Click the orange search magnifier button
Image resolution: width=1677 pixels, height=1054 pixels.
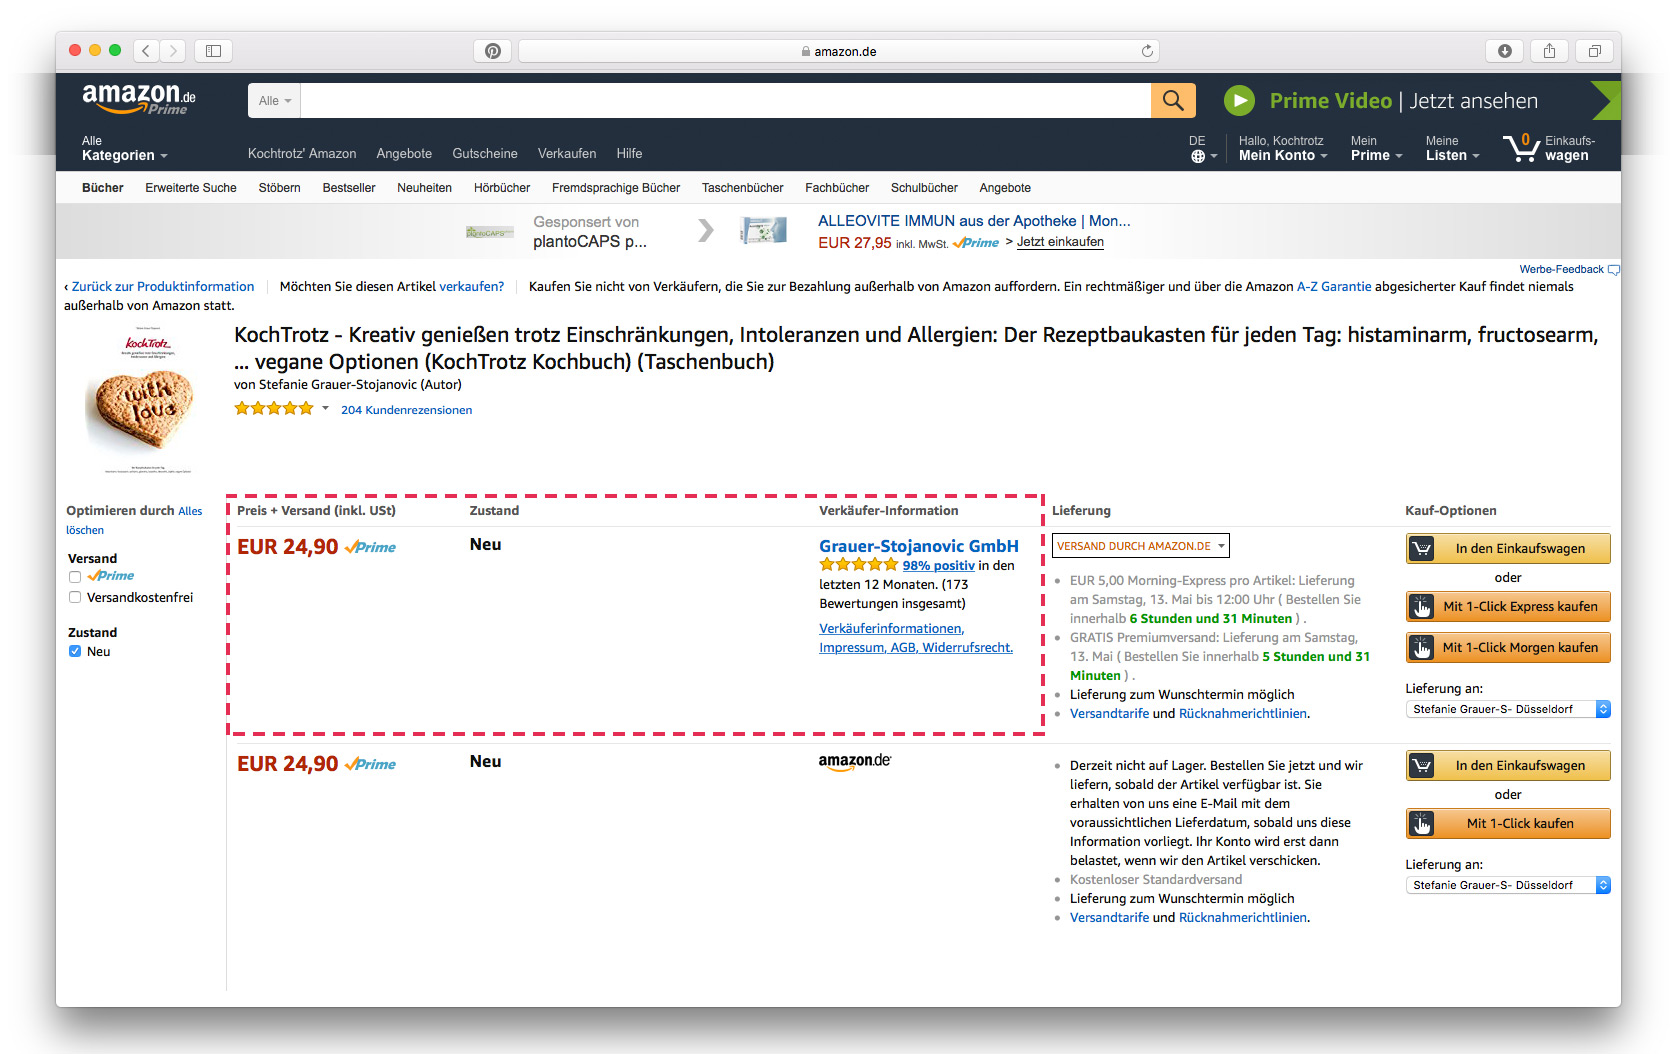[x=1173, y=100]
